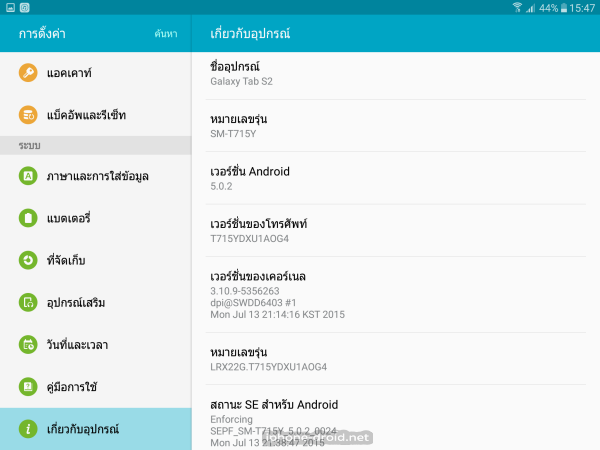
Task: Select อุปกรณ์เสริม in settings list
Action: tap(96, 302)
